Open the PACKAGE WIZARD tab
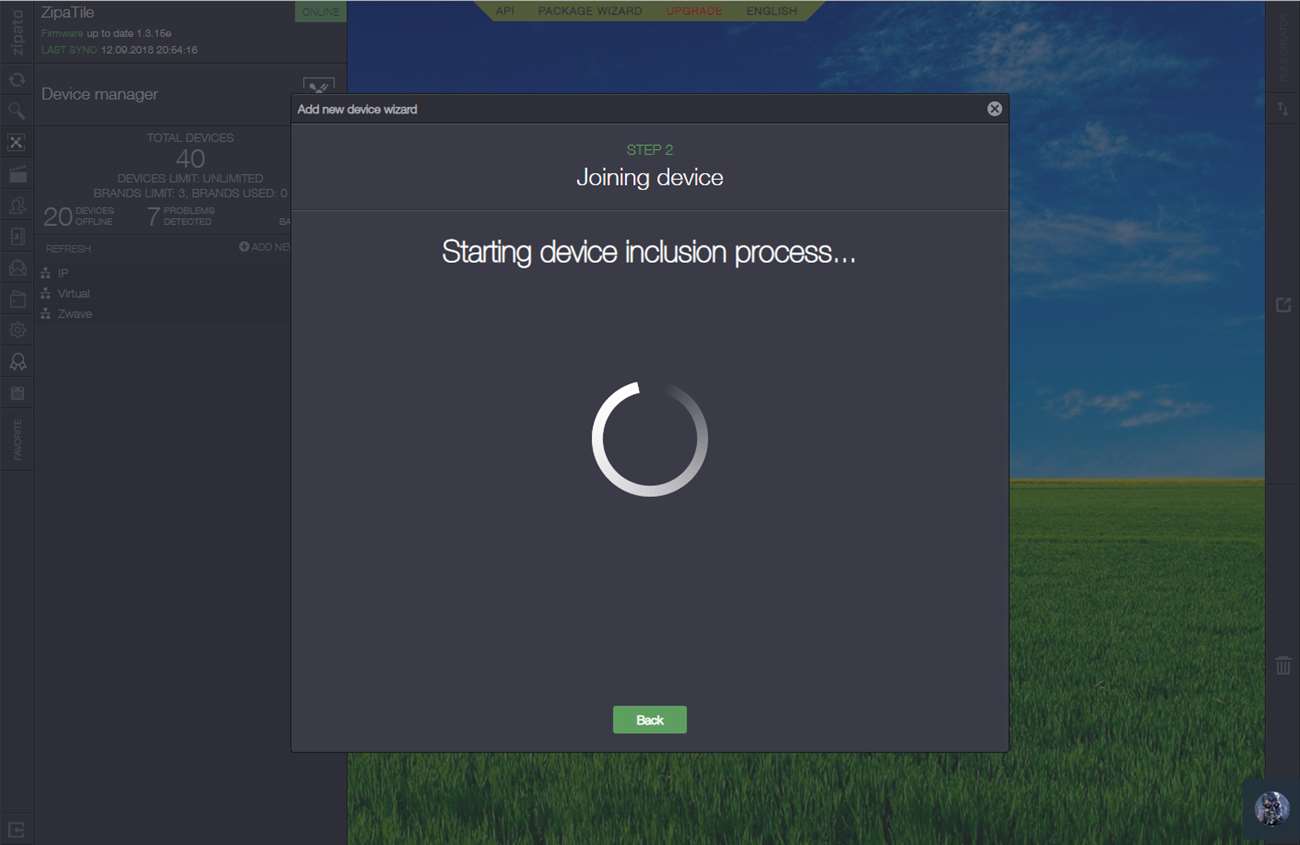The image size is (1300, 845). click(x=590, y=11)
